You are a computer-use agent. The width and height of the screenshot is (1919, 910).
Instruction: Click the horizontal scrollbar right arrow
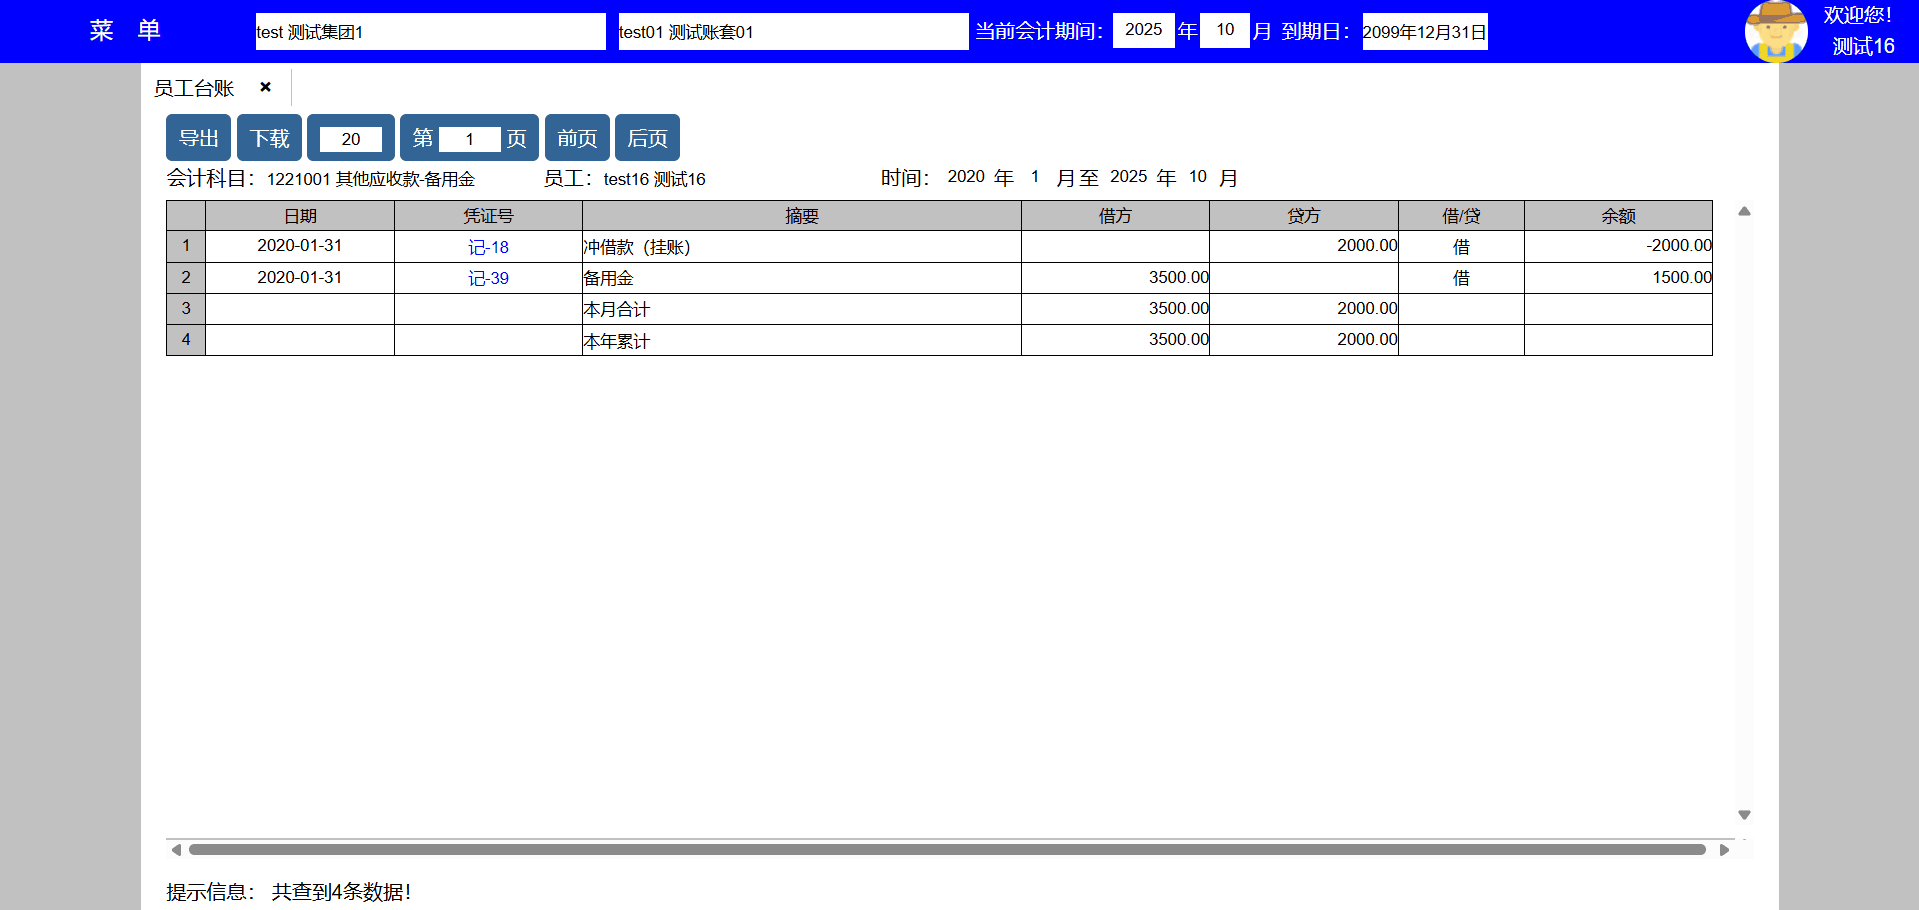(1724, 850)
